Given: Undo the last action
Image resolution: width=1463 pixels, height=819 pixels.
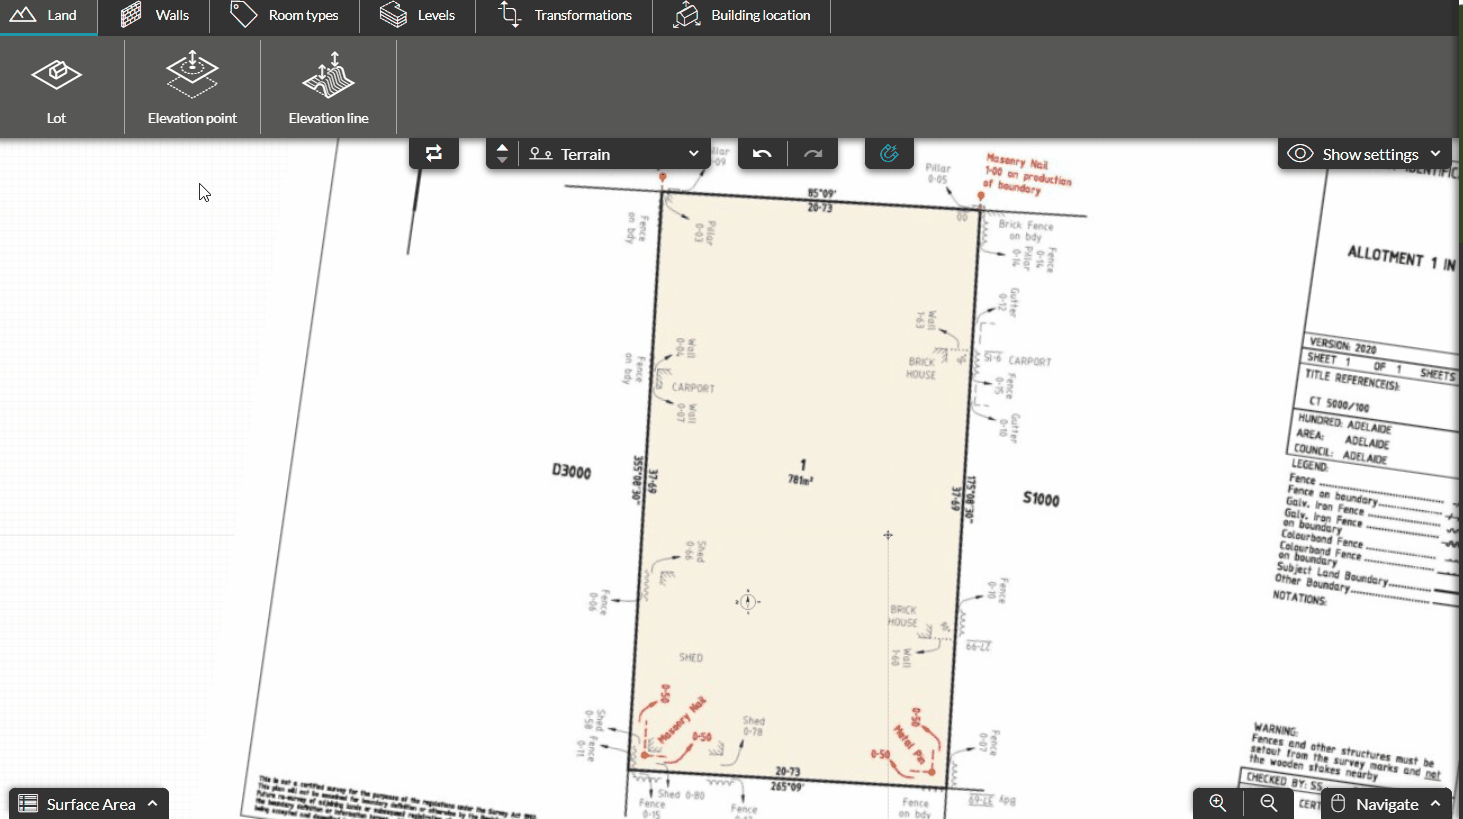Looking at the screenshot, I should [762, 153].
